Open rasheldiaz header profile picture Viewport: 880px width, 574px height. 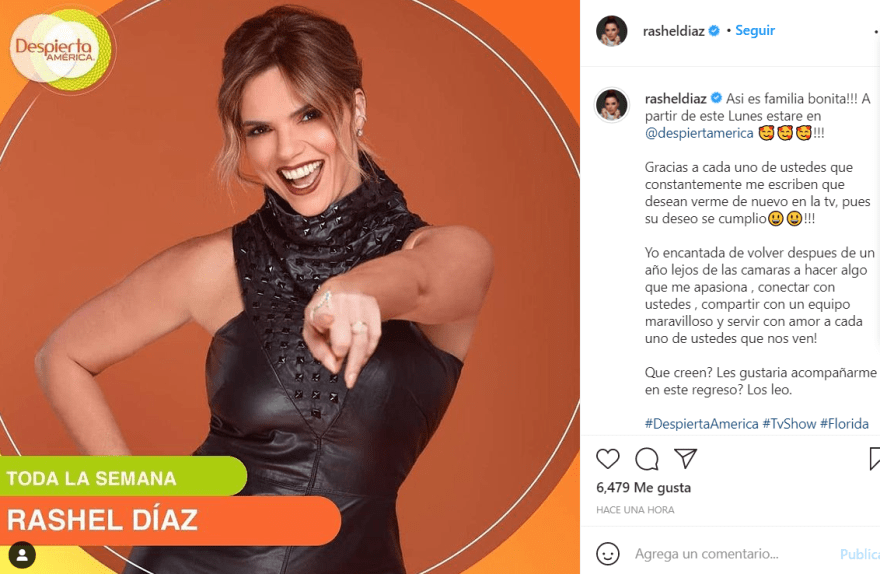(612, 31)
